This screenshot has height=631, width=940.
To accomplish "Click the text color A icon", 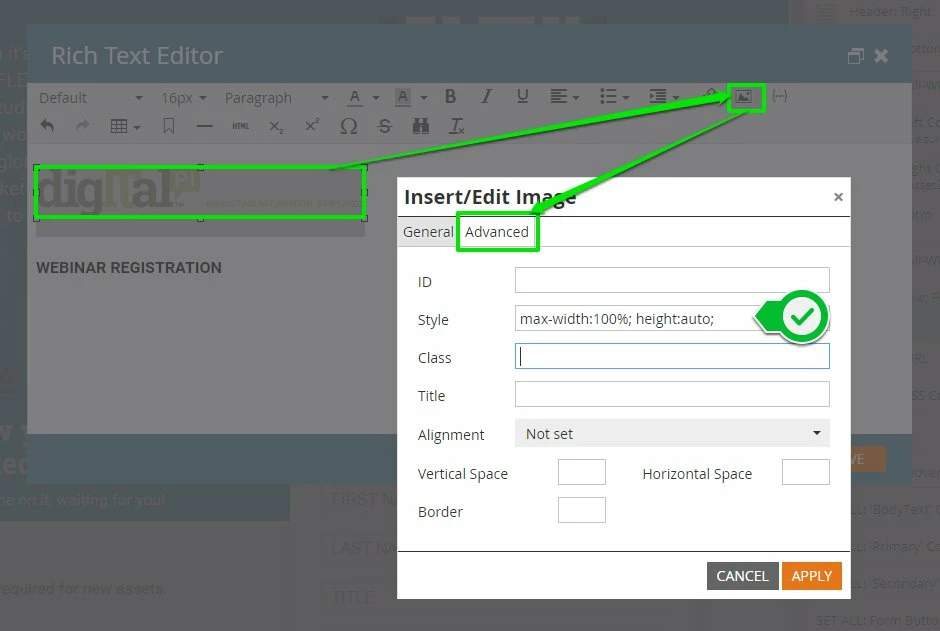I will click(x=355, y=97).
